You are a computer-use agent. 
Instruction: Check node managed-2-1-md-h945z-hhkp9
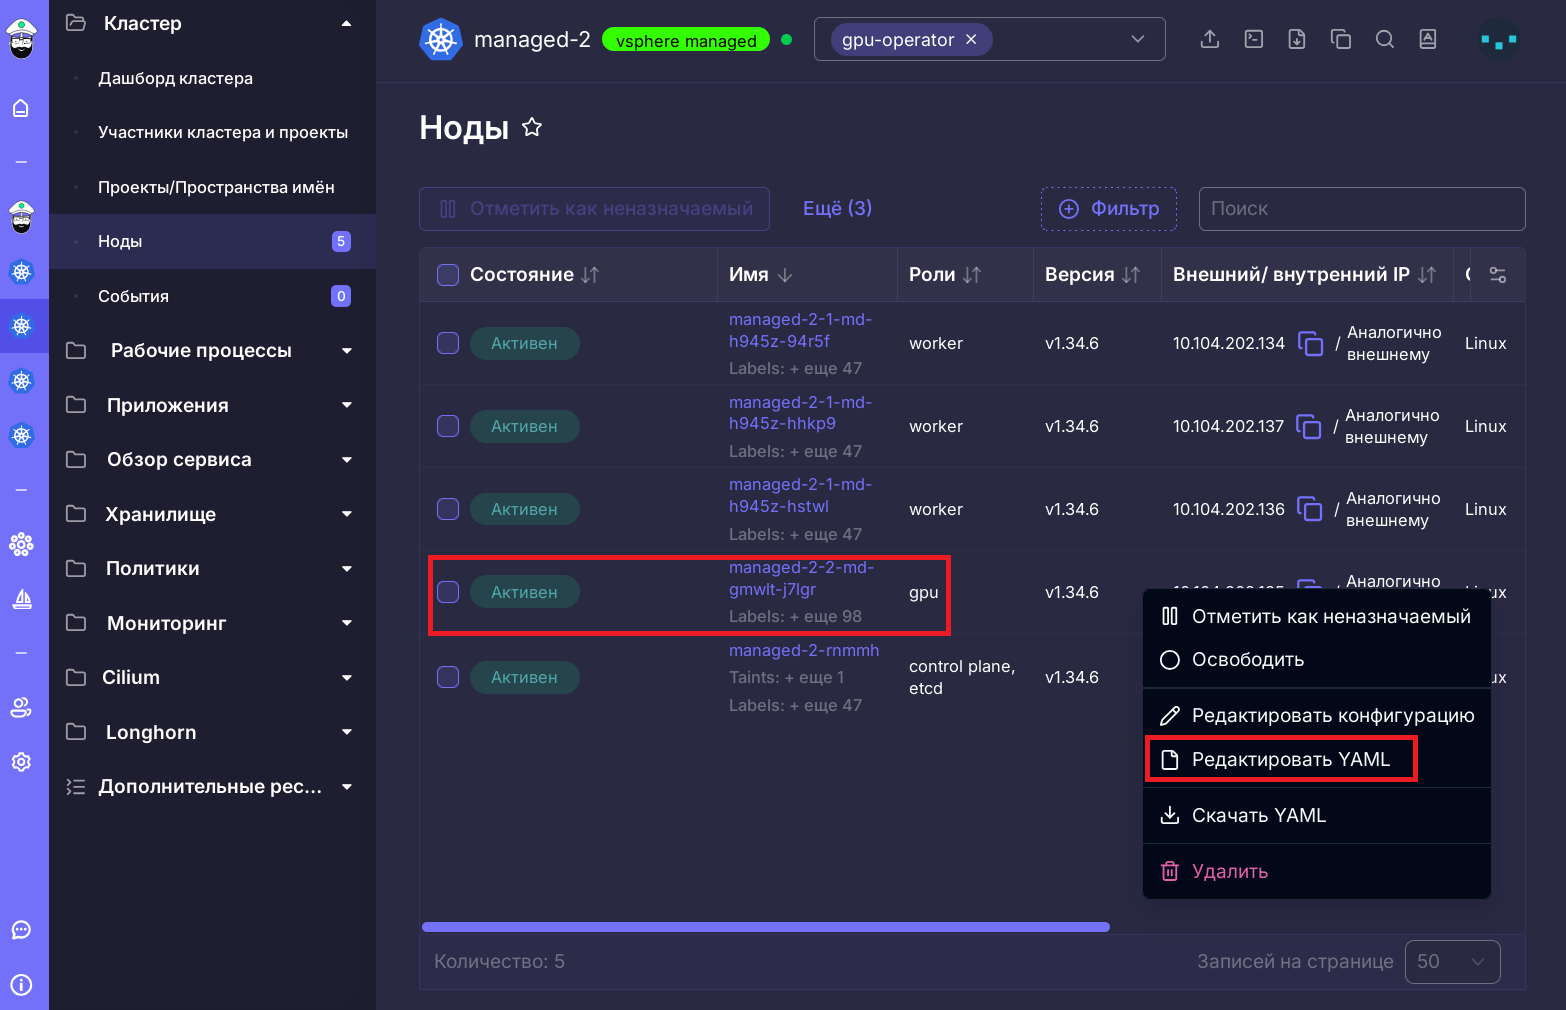(x=448, y=426)
